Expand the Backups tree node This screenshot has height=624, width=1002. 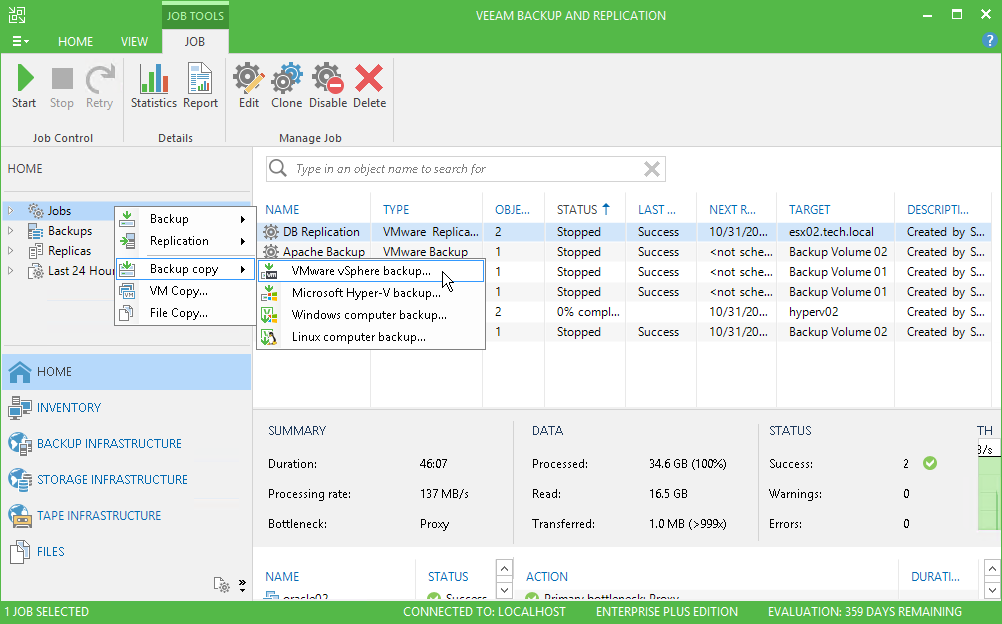click(x=11, y=231)
